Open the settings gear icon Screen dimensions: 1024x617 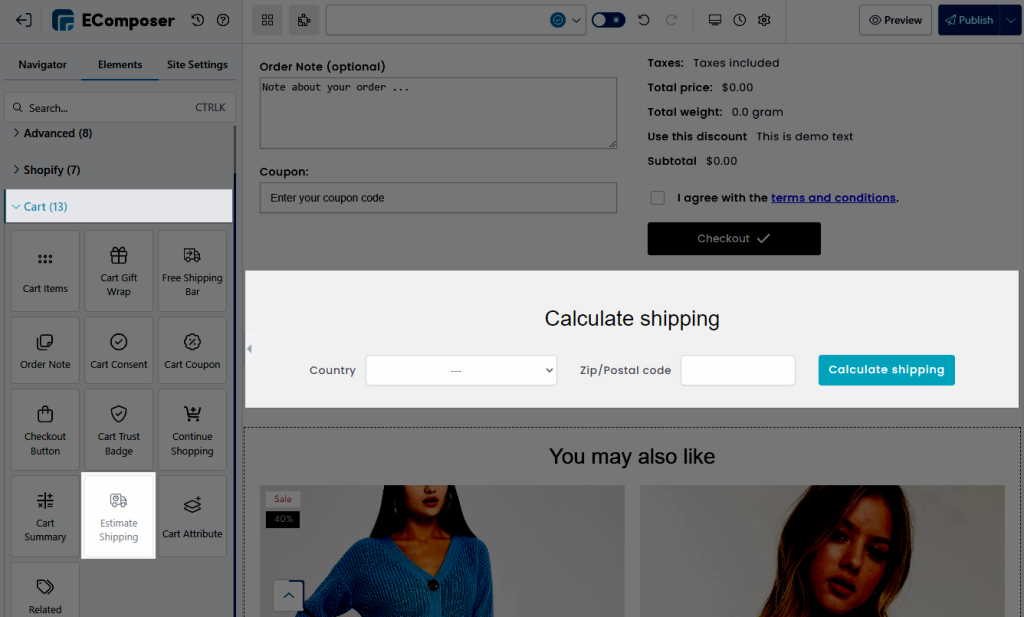point(764,20)
